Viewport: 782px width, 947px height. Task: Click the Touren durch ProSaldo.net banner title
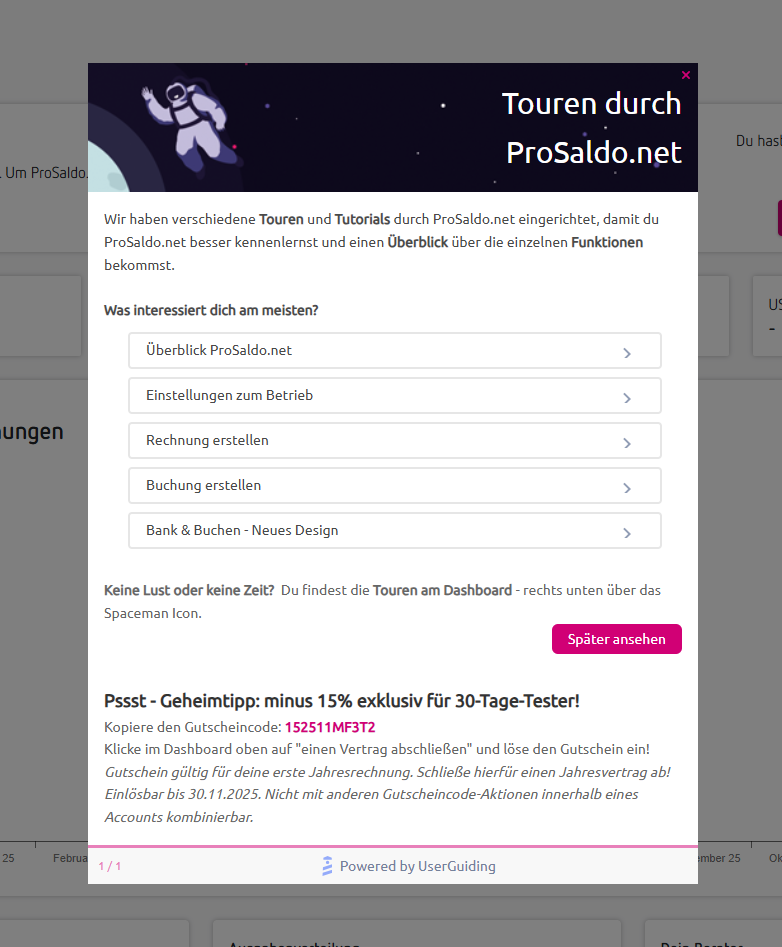coord(593,128)
